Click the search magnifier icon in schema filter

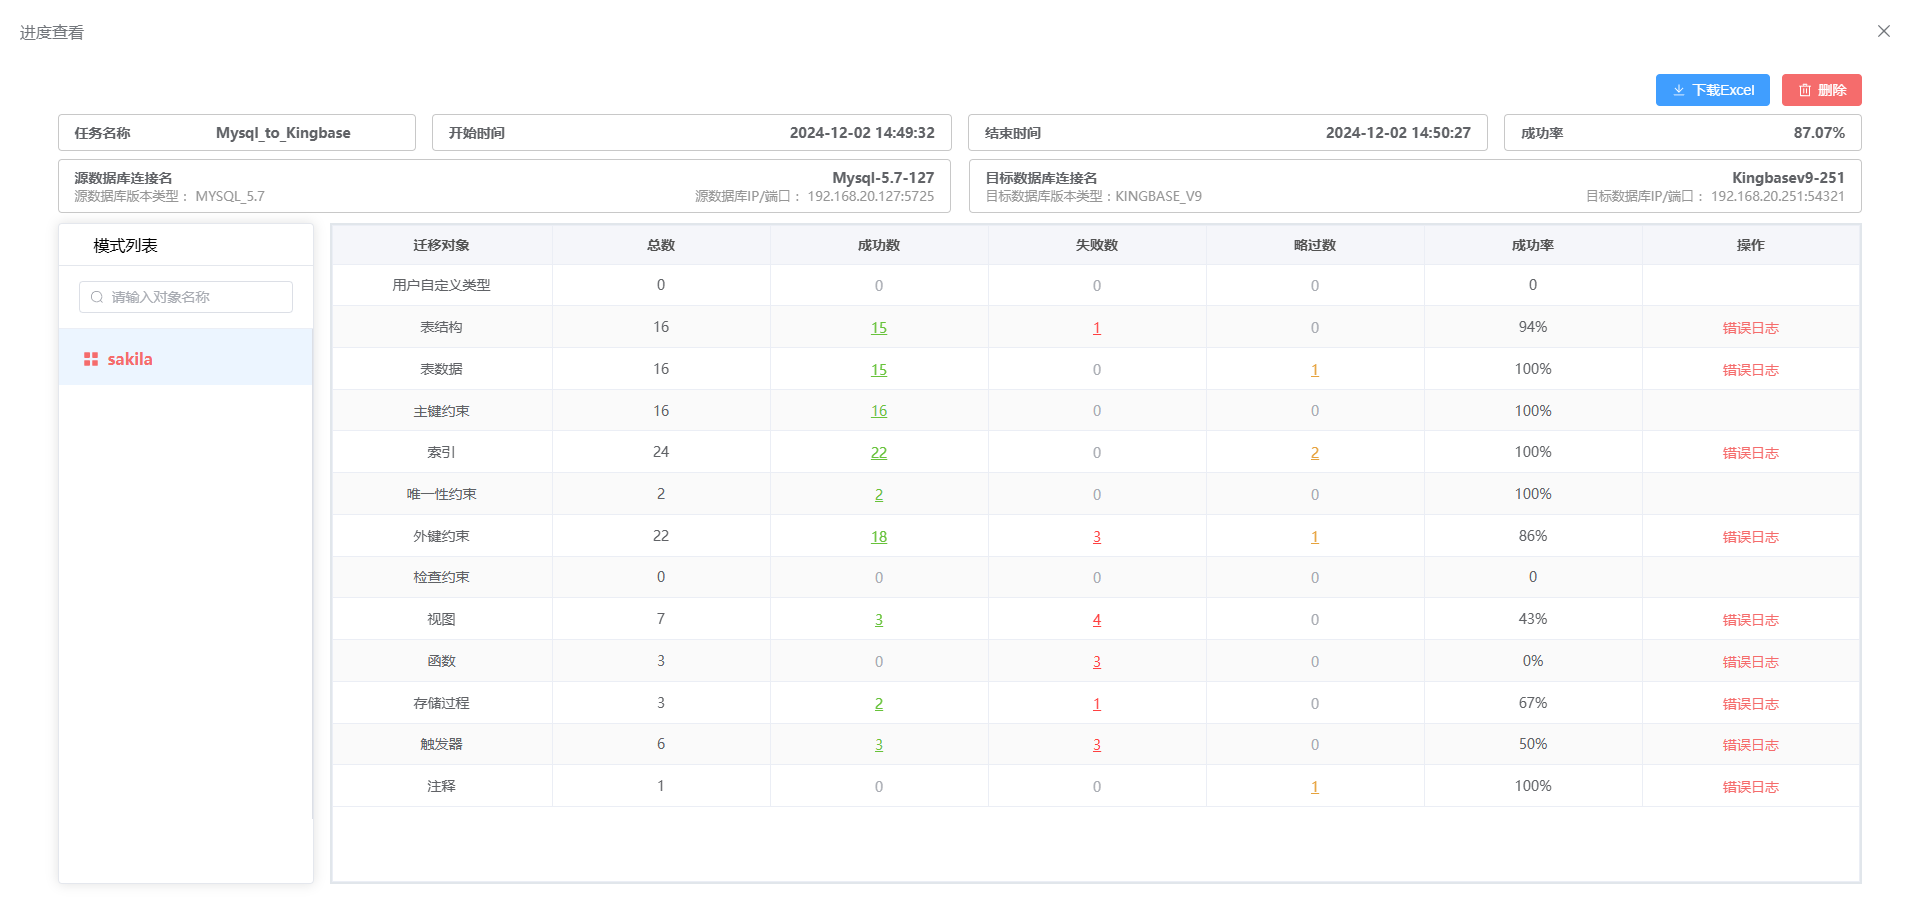click(97, 297)
